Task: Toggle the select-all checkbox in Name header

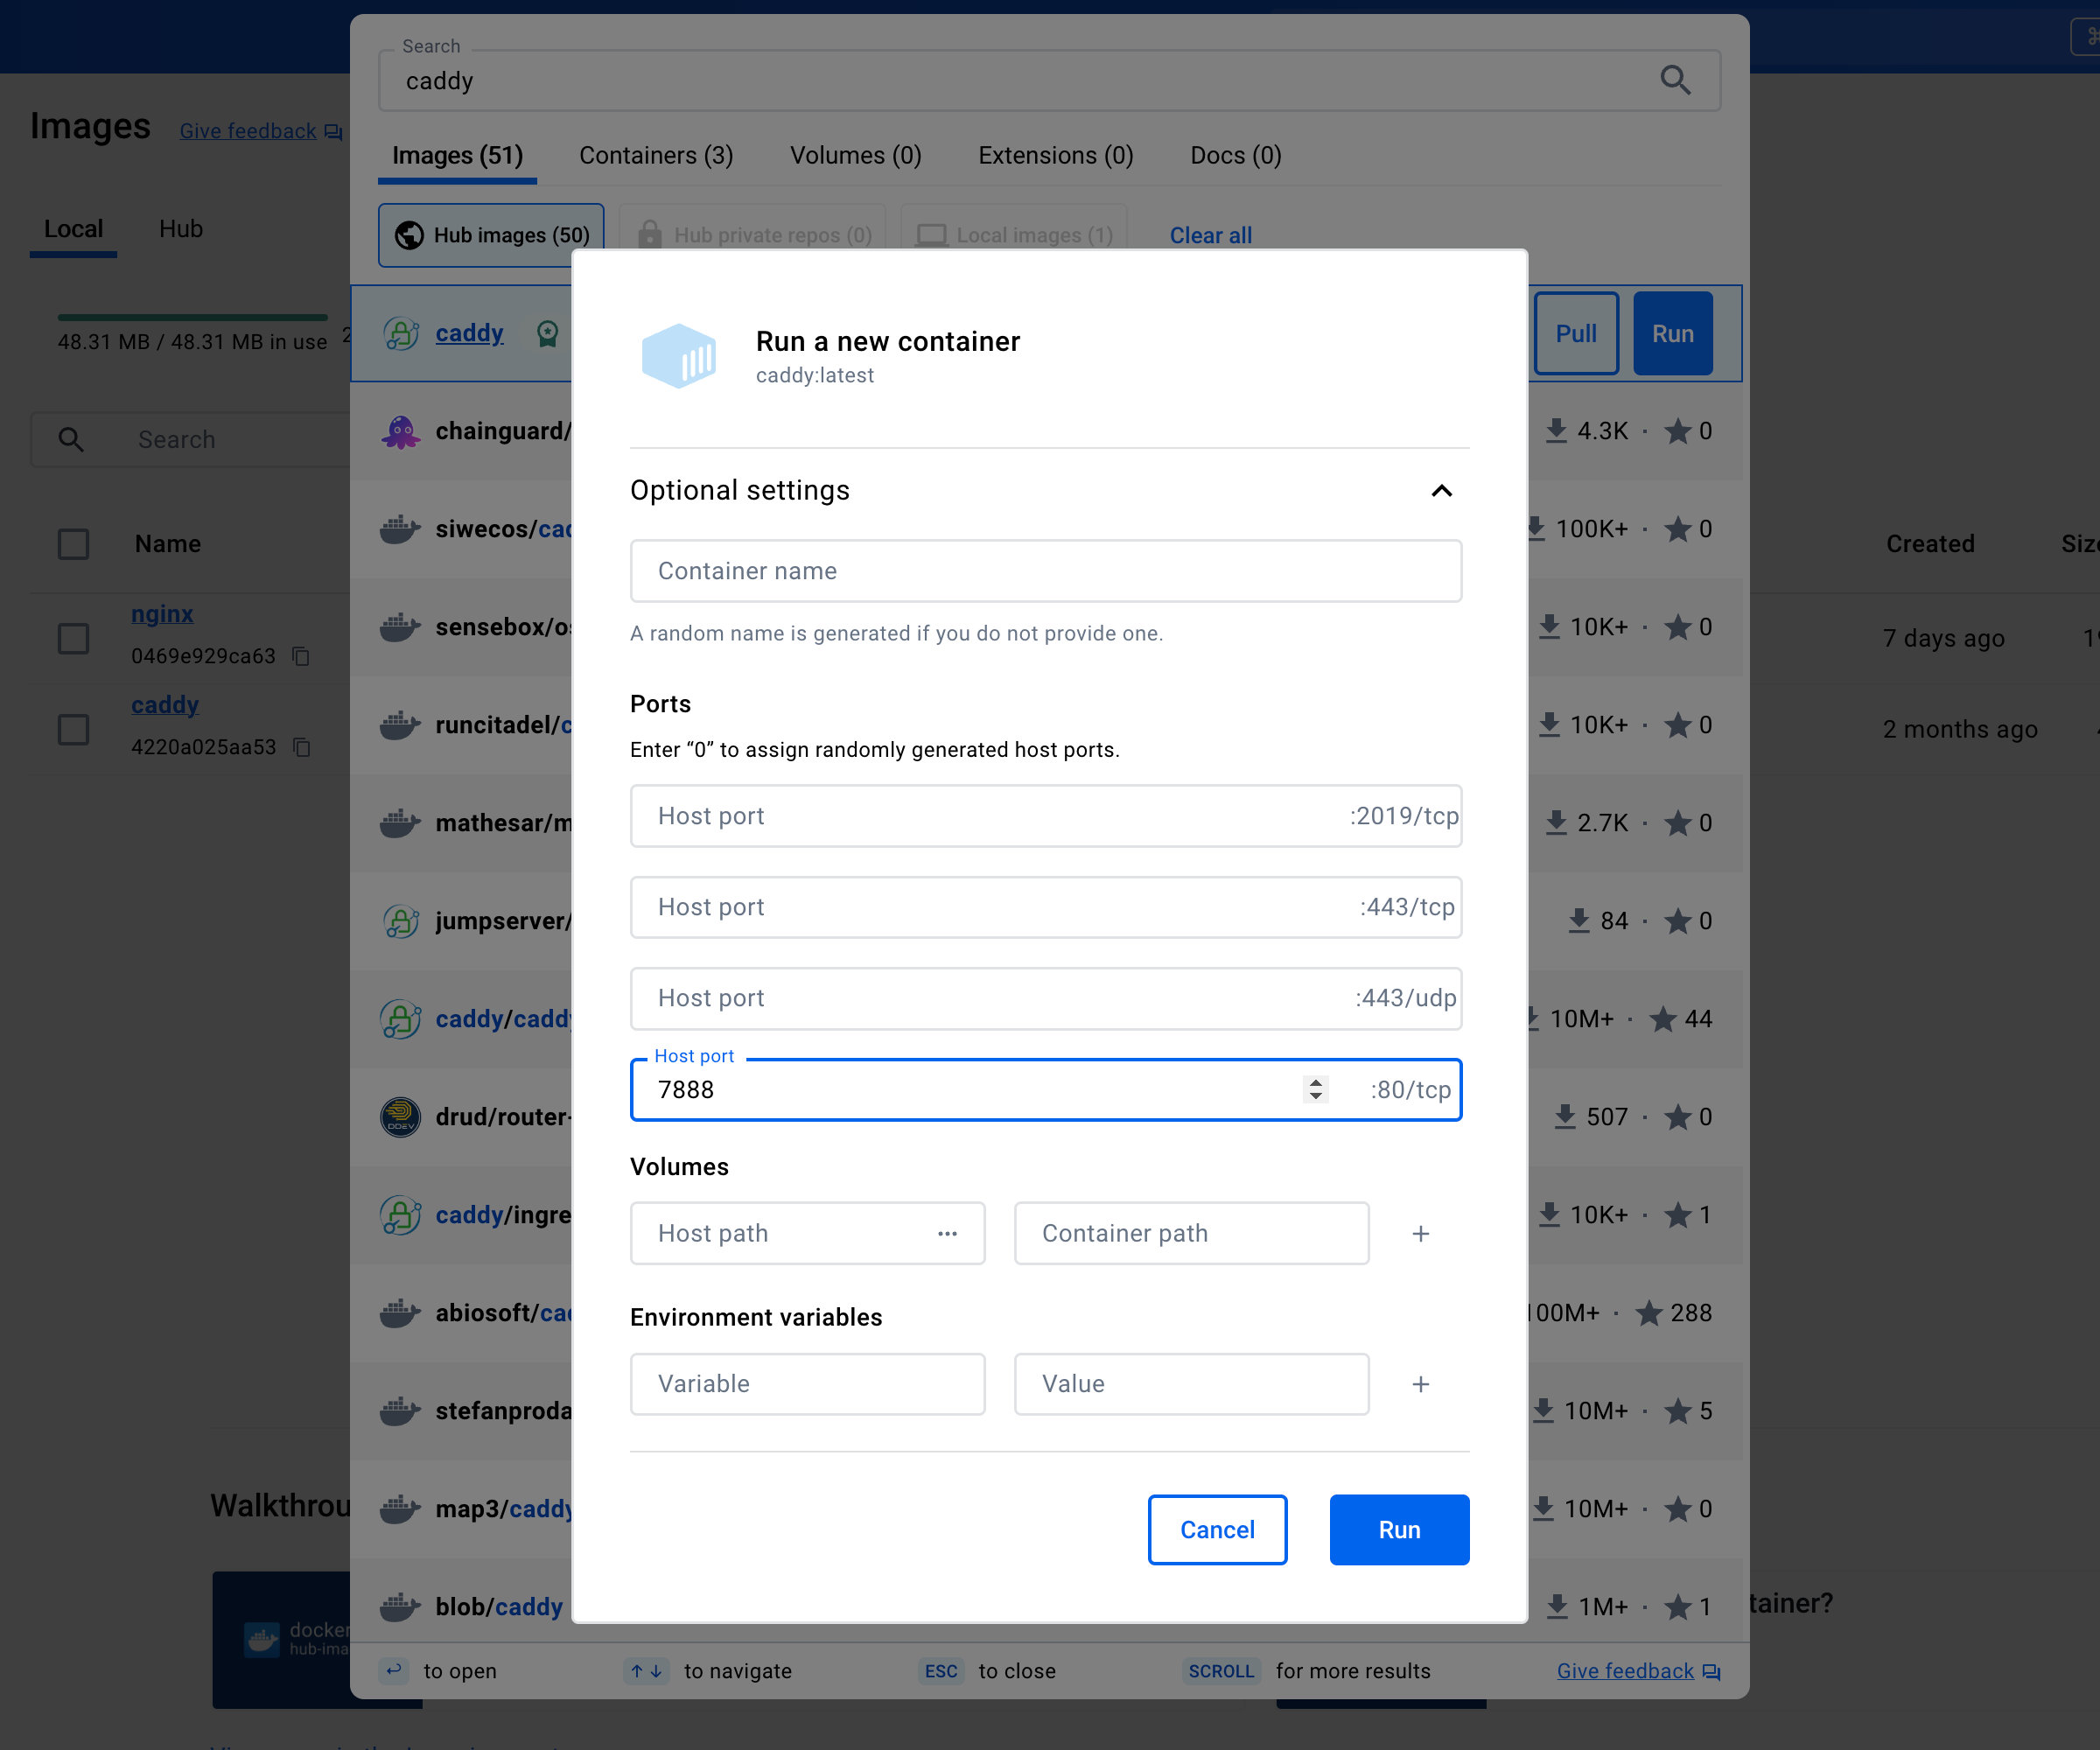Action: point(73,544)
